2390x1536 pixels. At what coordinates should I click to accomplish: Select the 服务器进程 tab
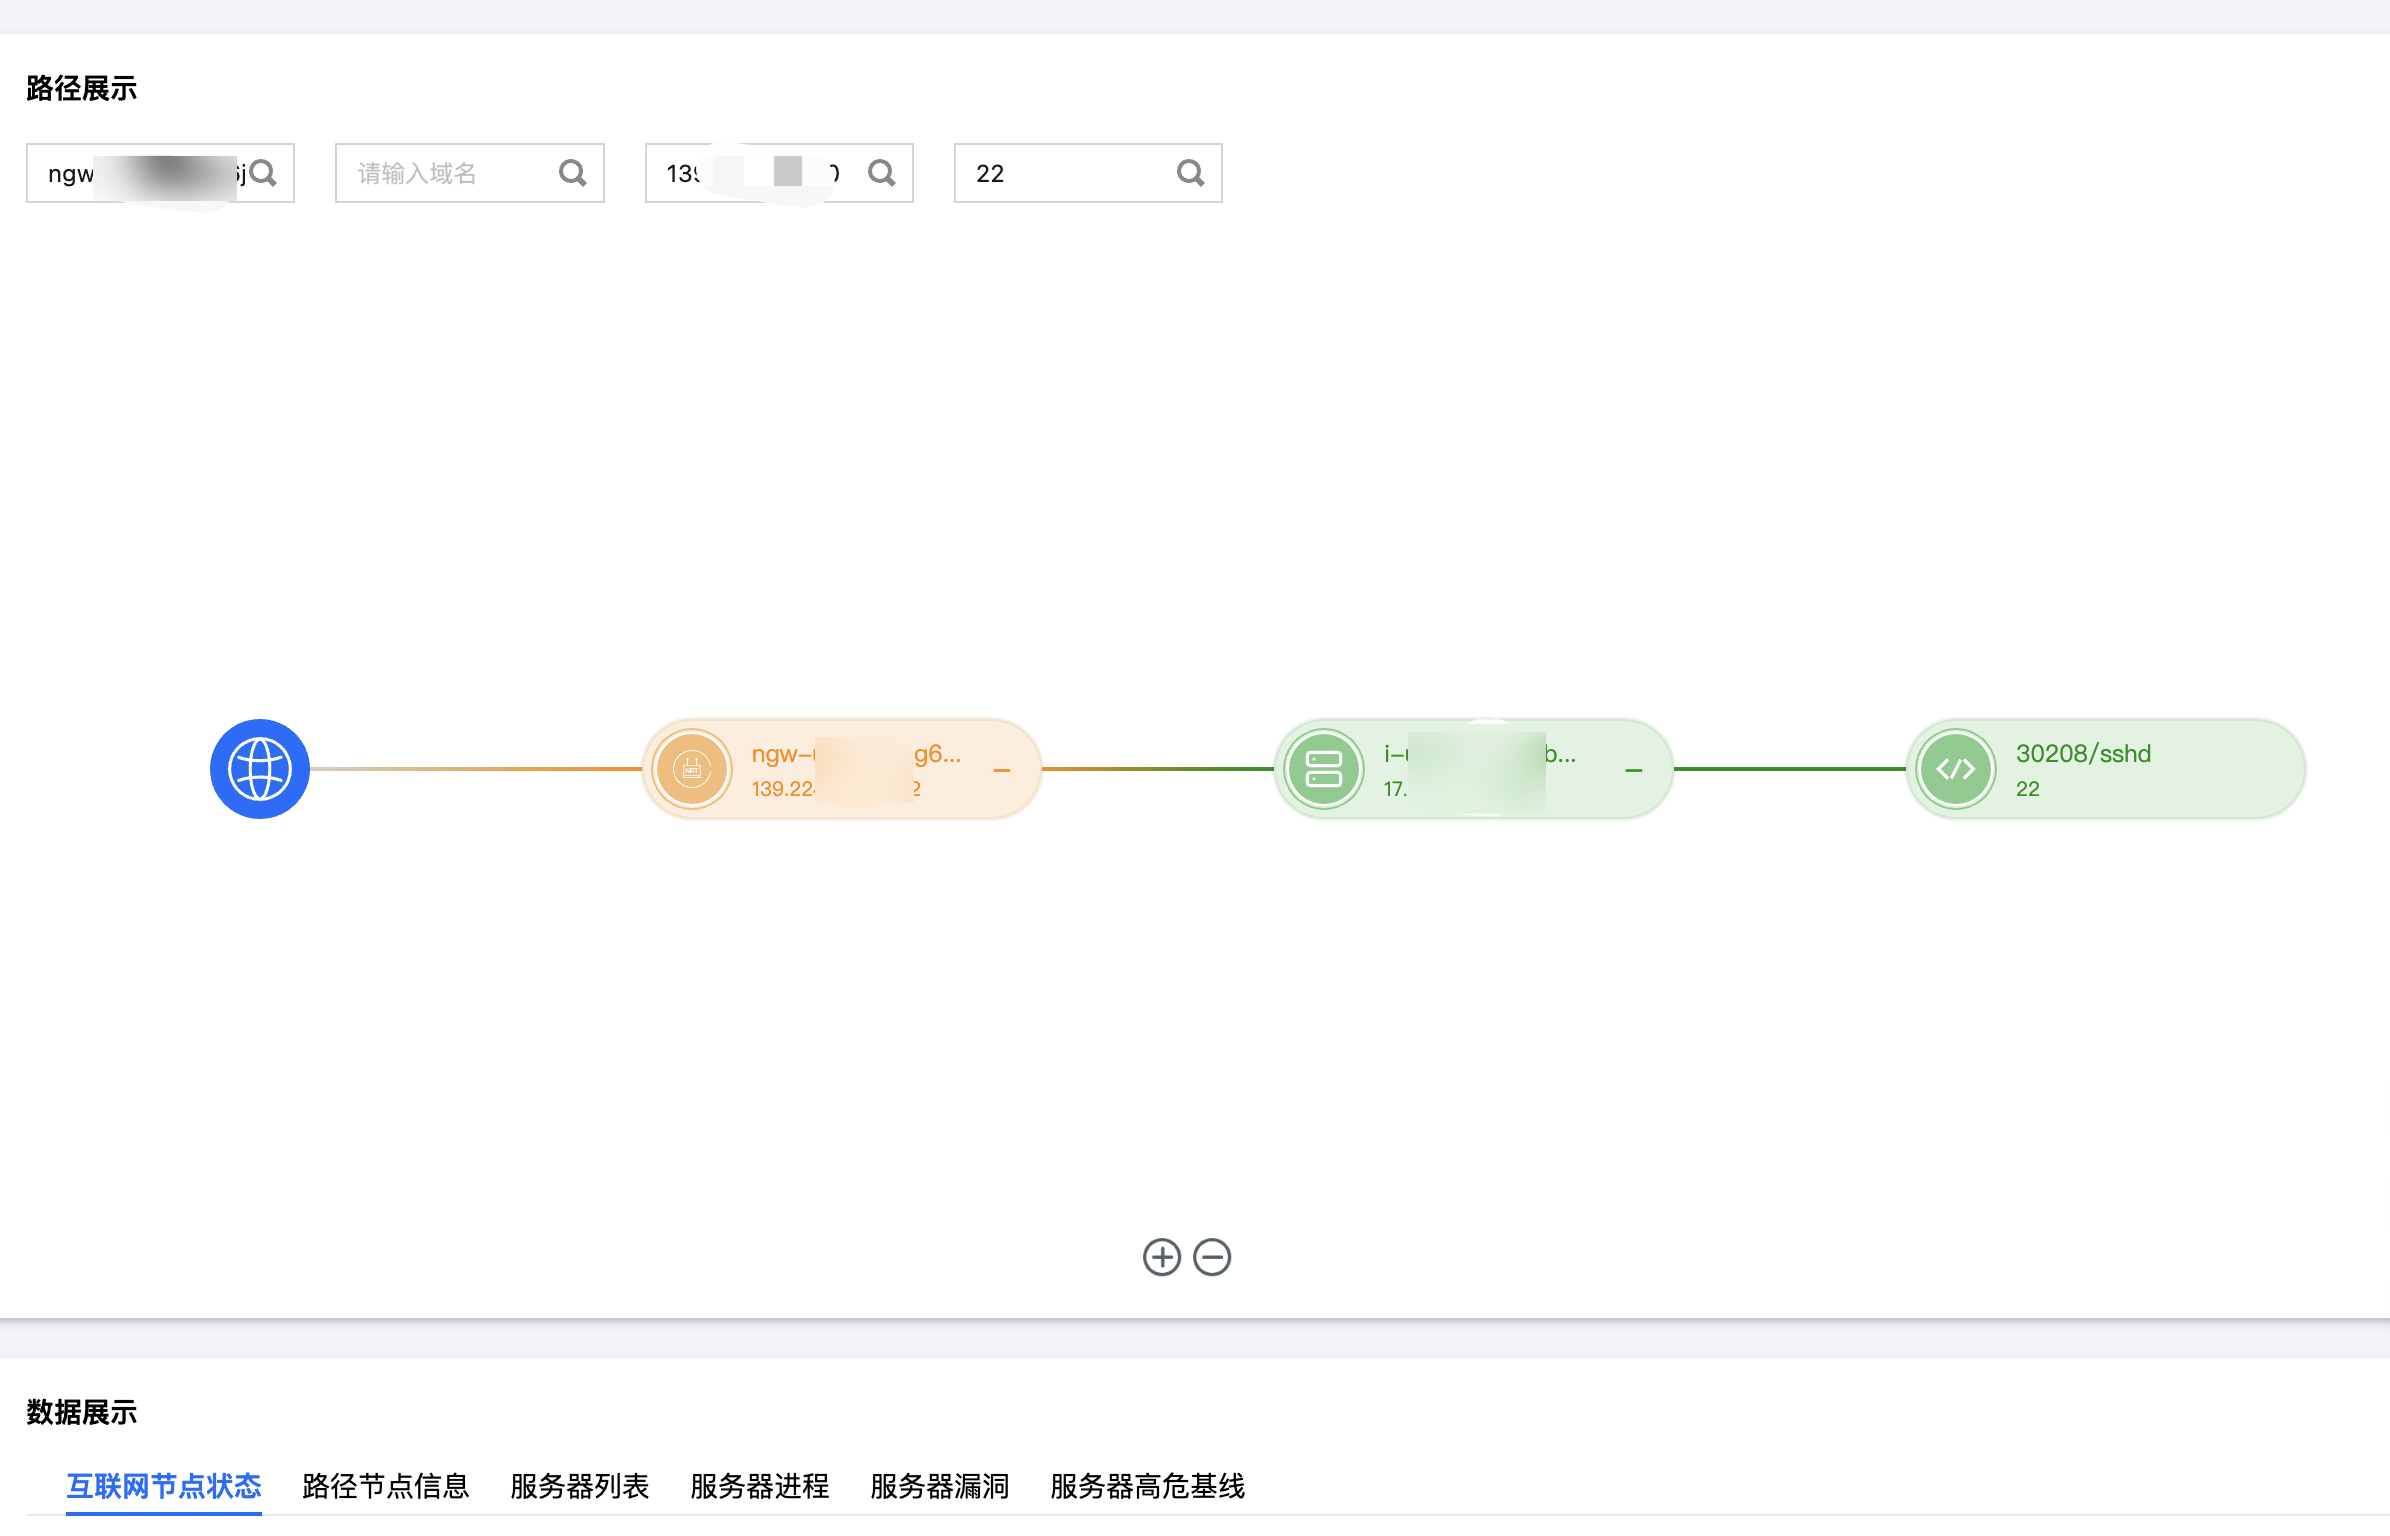click(759, 1486)
